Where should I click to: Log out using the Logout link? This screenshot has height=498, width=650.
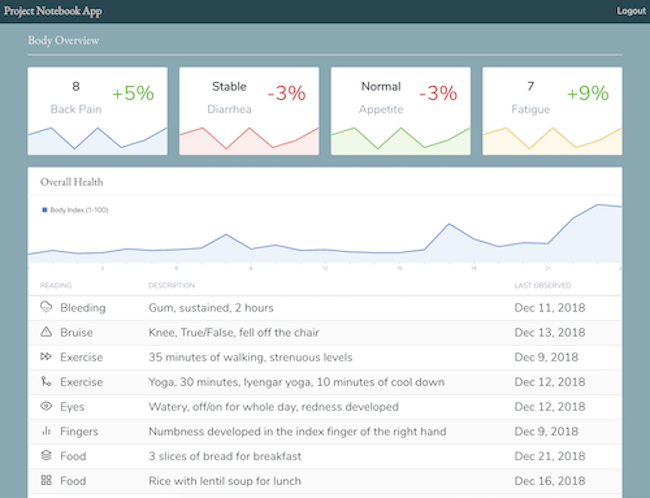(x=631, y=11)
